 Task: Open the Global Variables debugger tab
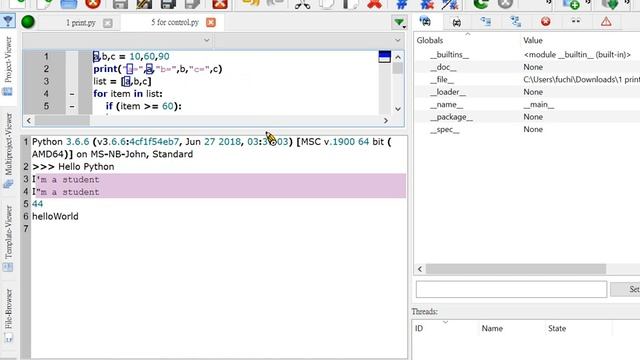click(x=425, y=22)
